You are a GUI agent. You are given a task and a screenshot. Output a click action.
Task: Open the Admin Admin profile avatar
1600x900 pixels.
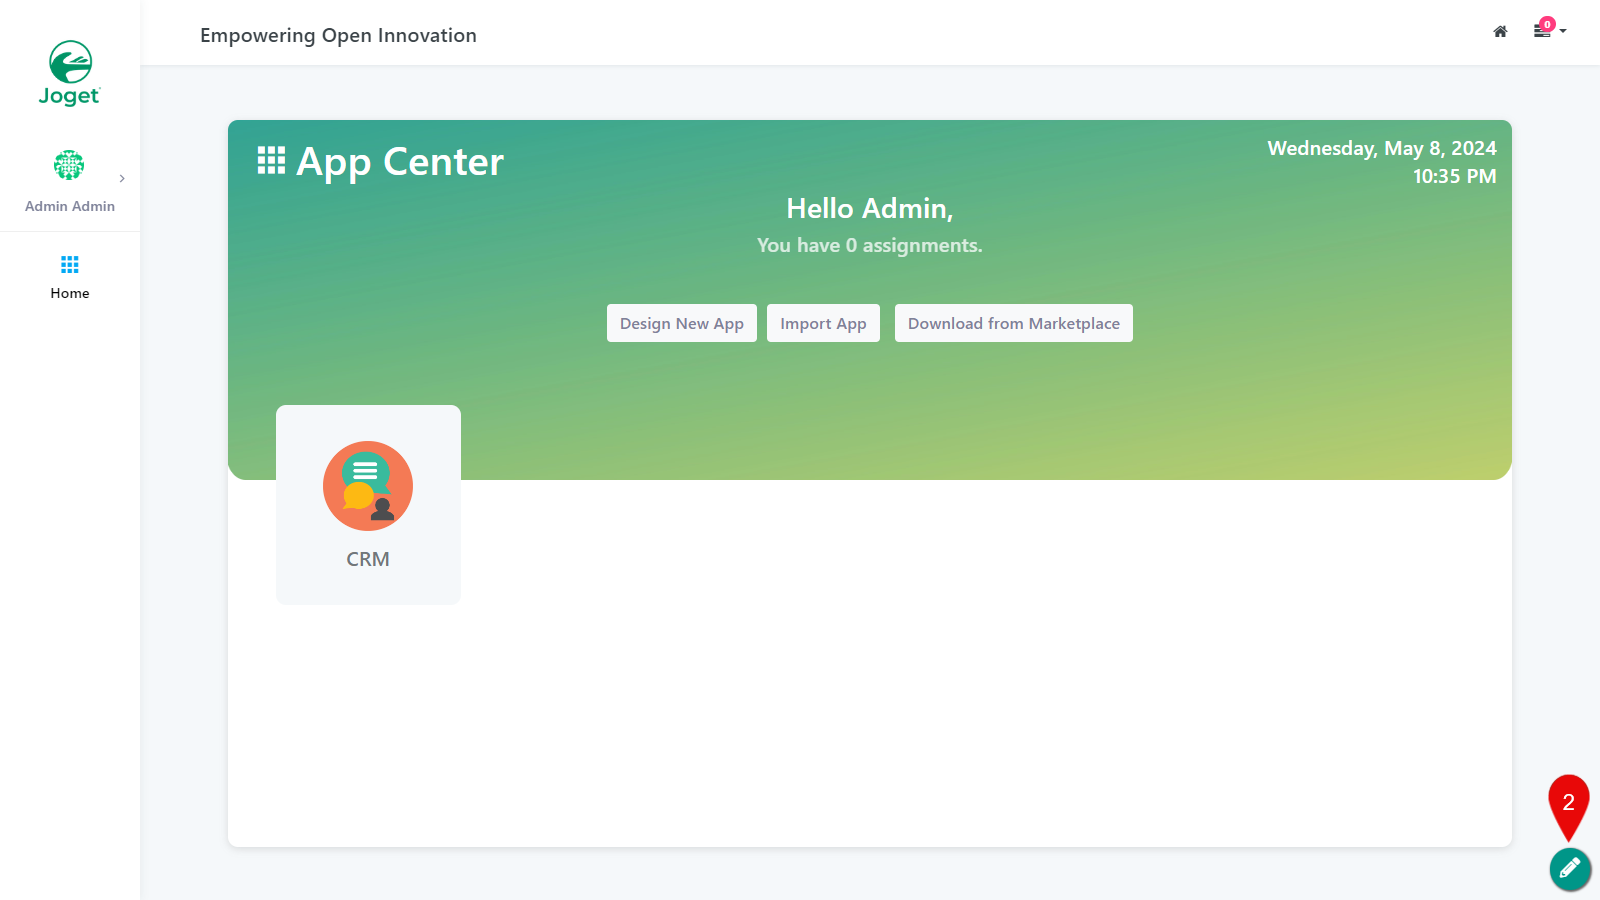69,165
